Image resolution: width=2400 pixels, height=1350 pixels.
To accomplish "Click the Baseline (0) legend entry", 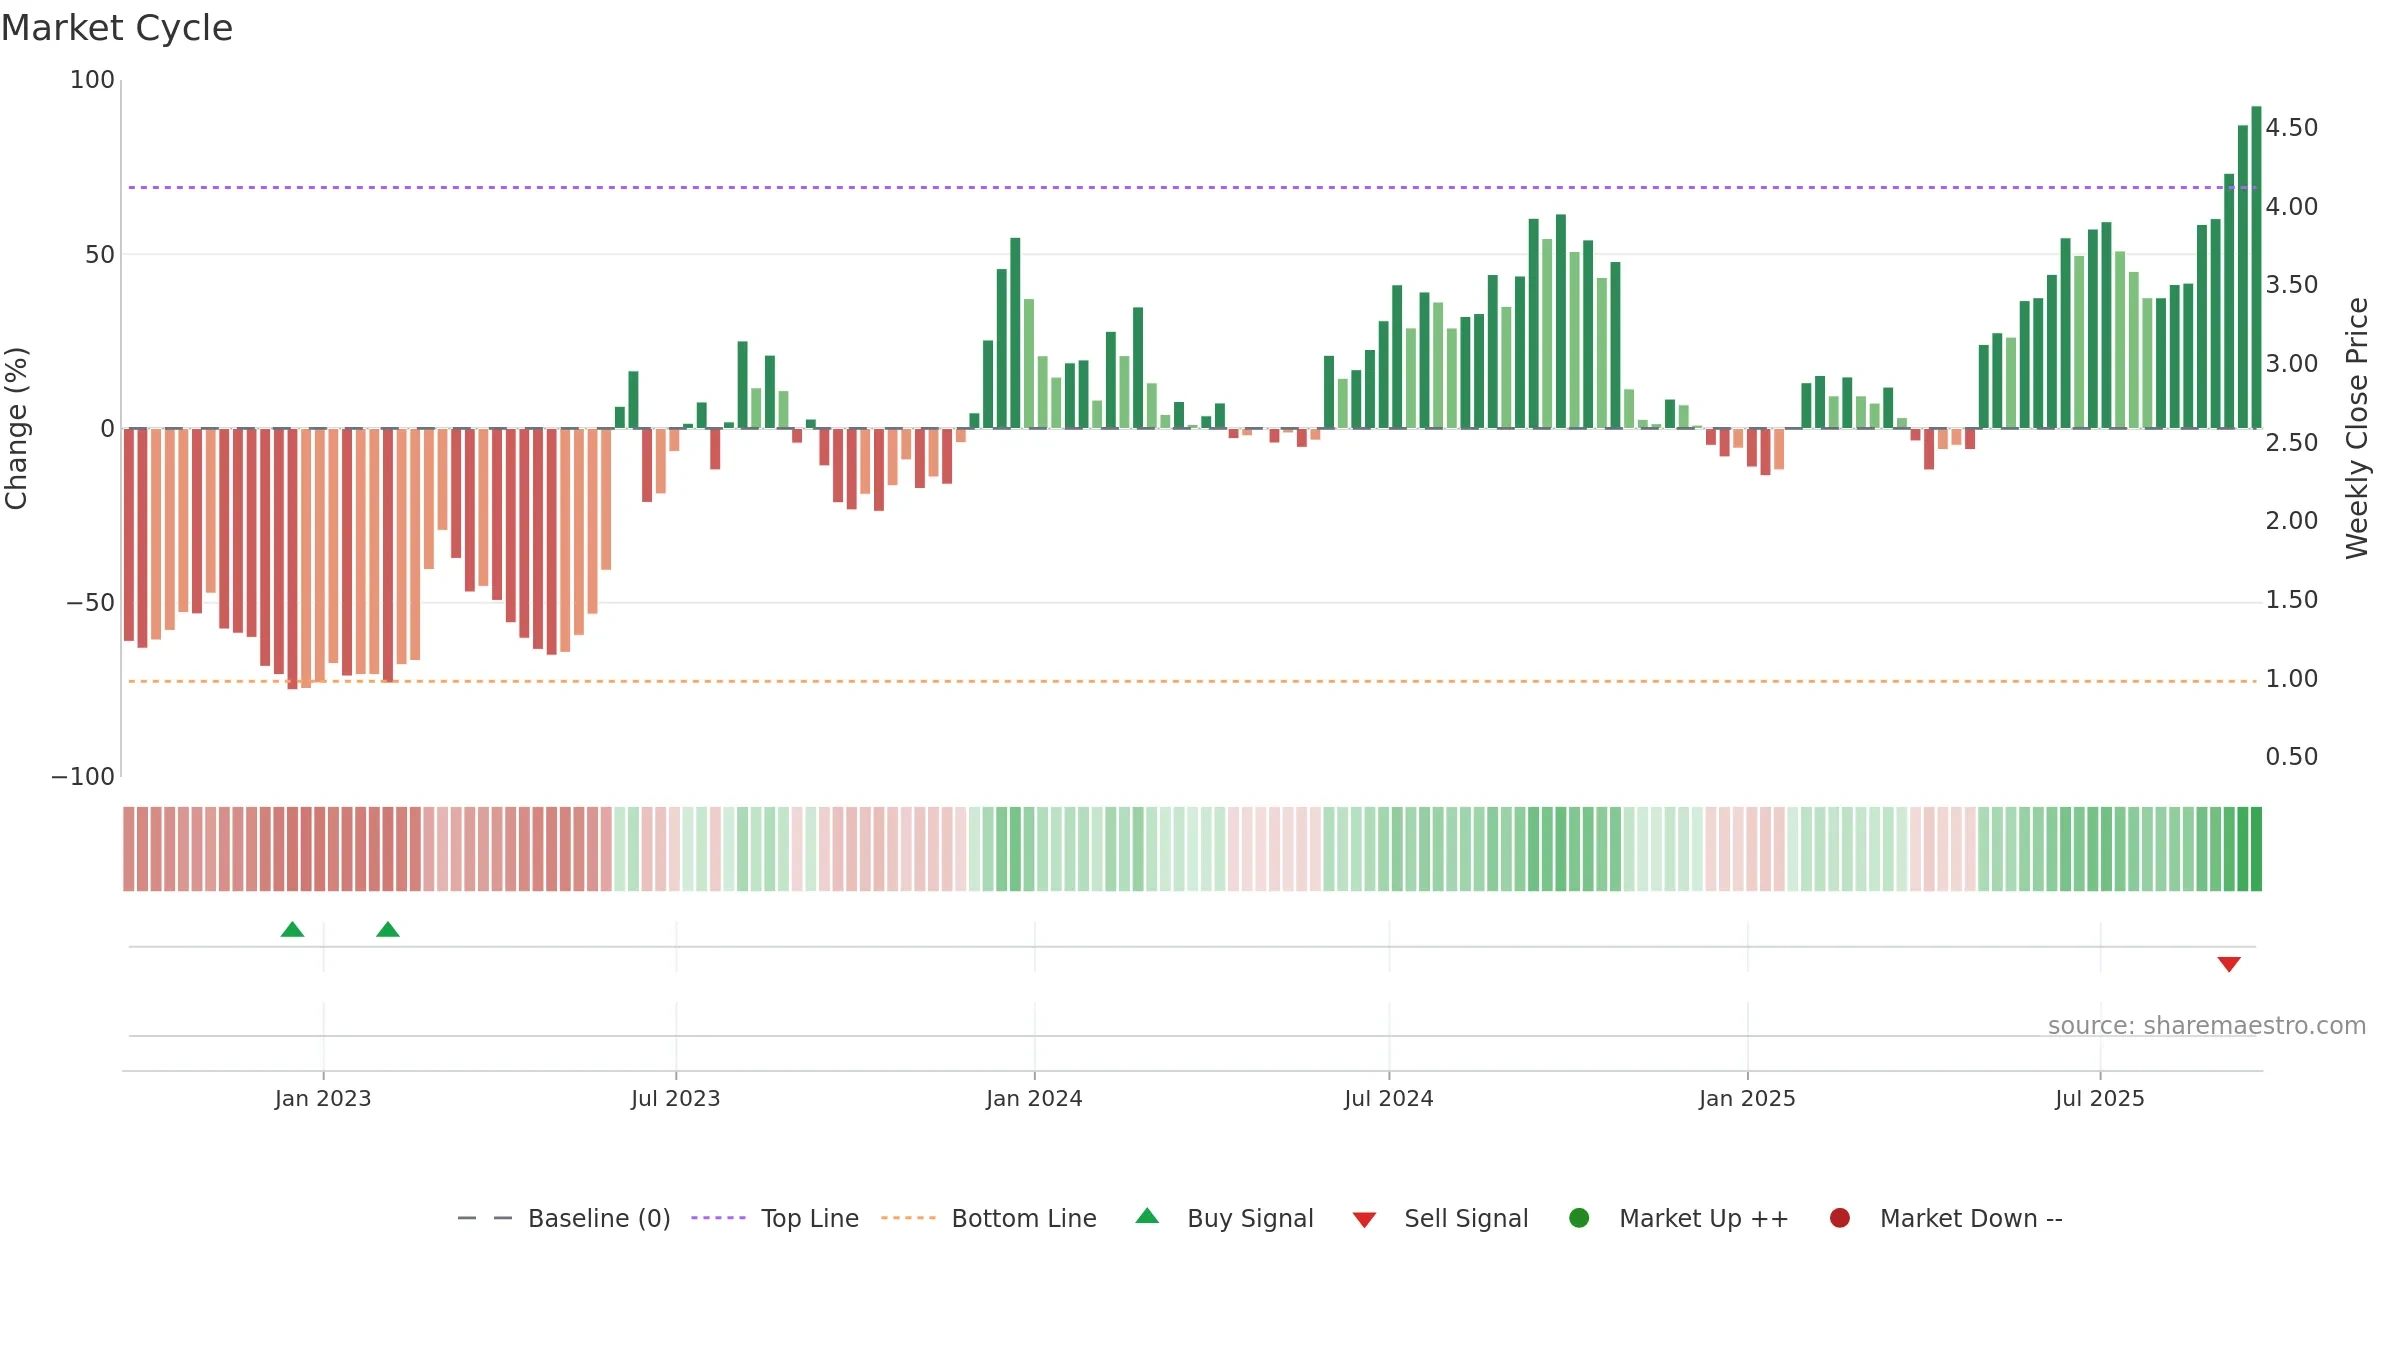I will click(563, 1218).
